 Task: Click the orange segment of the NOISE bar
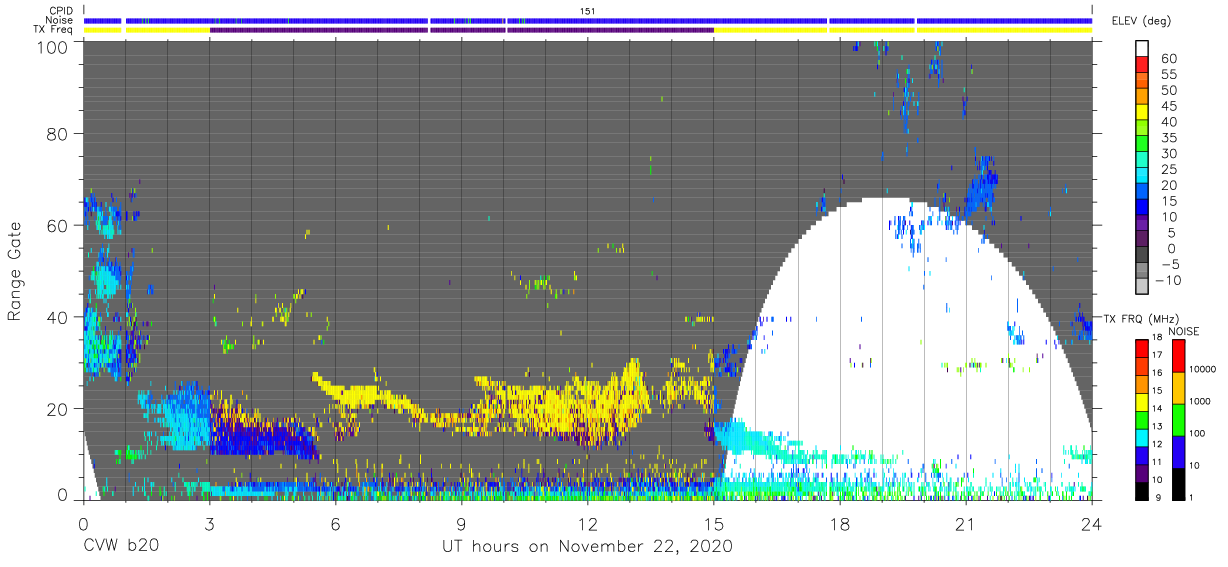click(x=1180, y=388)
